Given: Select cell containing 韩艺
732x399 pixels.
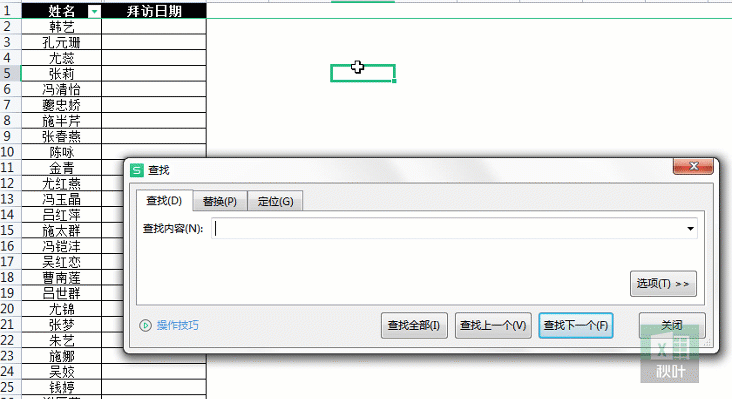Looking at the screenshot, I should pos(62,27).
